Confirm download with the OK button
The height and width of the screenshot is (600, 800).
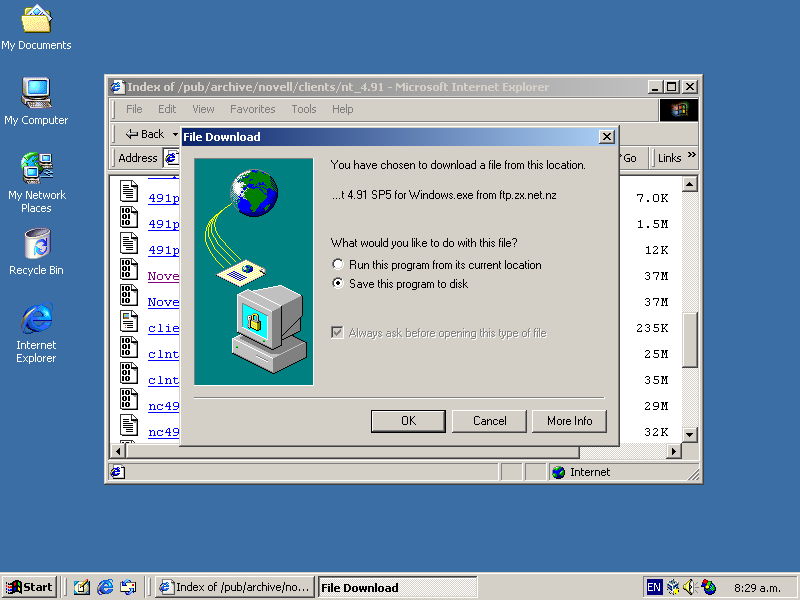[408, 421]
